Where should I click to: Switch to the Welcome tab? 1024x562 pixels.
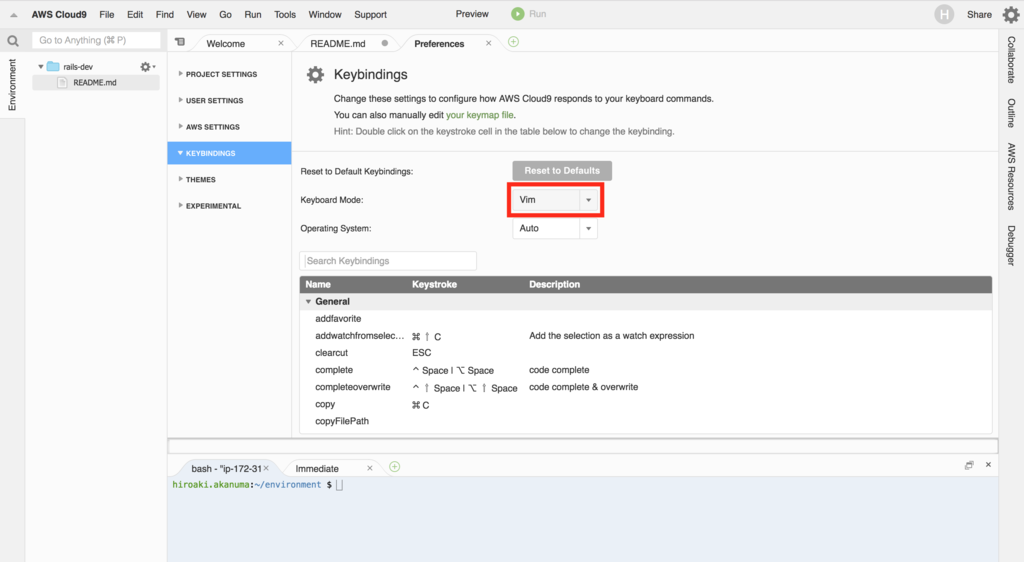click(x=226, y=44)
